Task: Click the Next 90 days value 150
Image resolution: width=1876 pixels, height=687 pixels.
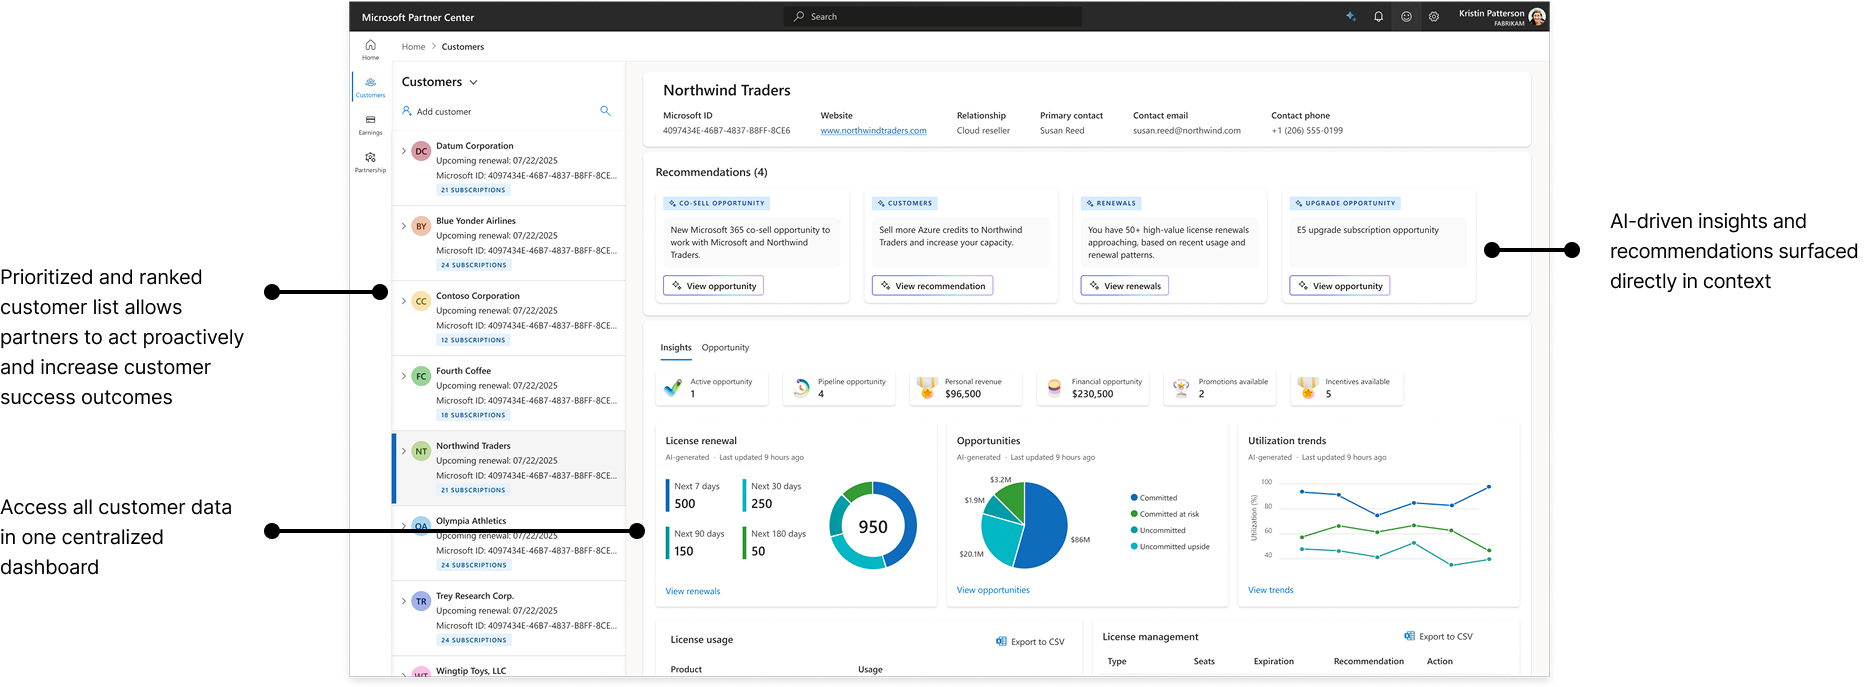Action: (684, 551)
